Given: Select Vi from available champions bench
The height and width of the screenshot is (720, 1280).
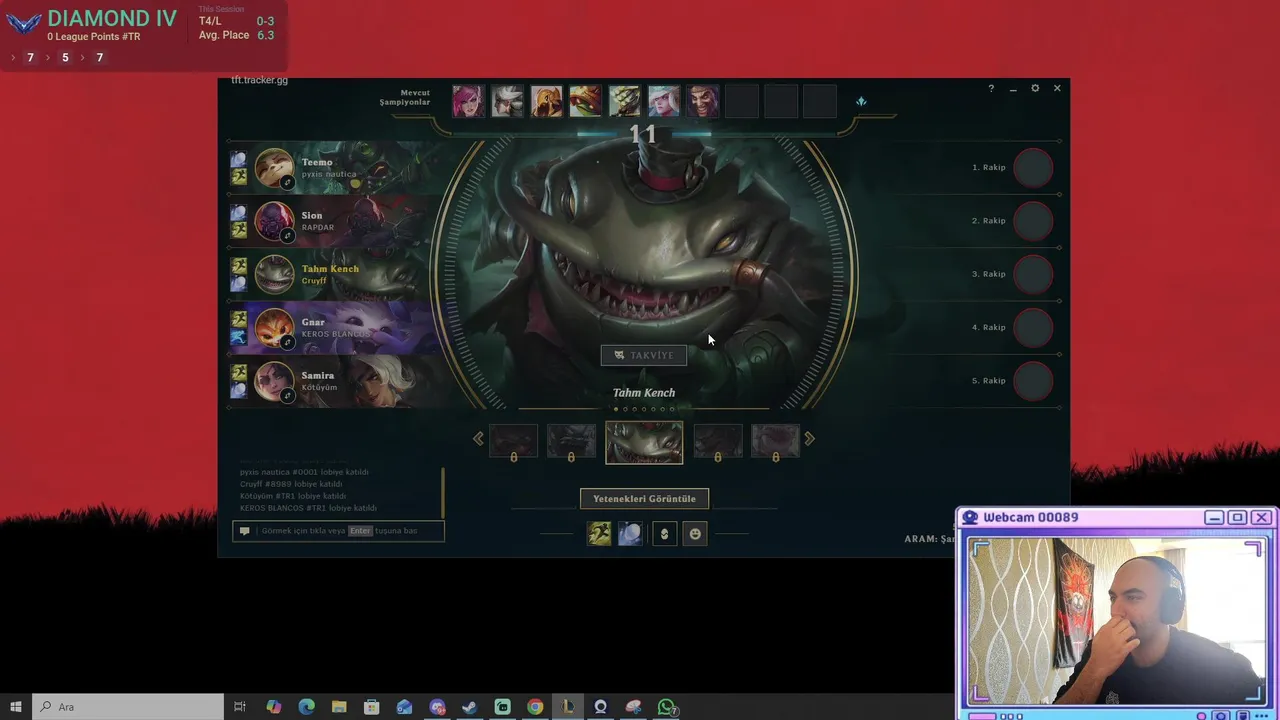Looking at the screenshot, I should pos(468,101).
